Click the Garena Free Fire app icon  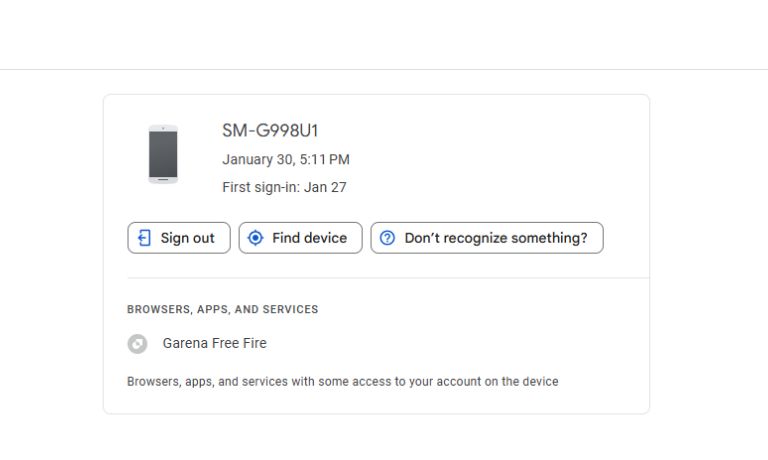point(138,343)
